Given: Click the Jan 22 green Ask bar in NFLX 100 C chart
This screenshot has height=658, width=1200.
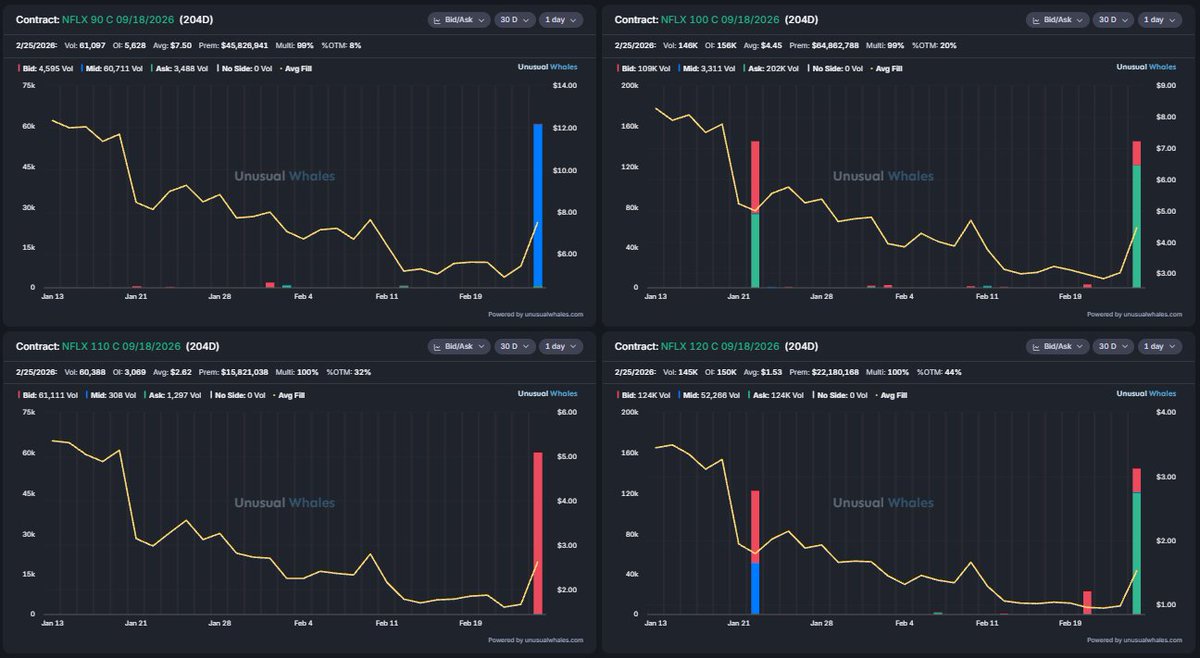Looking at the screenshot, I should click(x=755, y=250).
